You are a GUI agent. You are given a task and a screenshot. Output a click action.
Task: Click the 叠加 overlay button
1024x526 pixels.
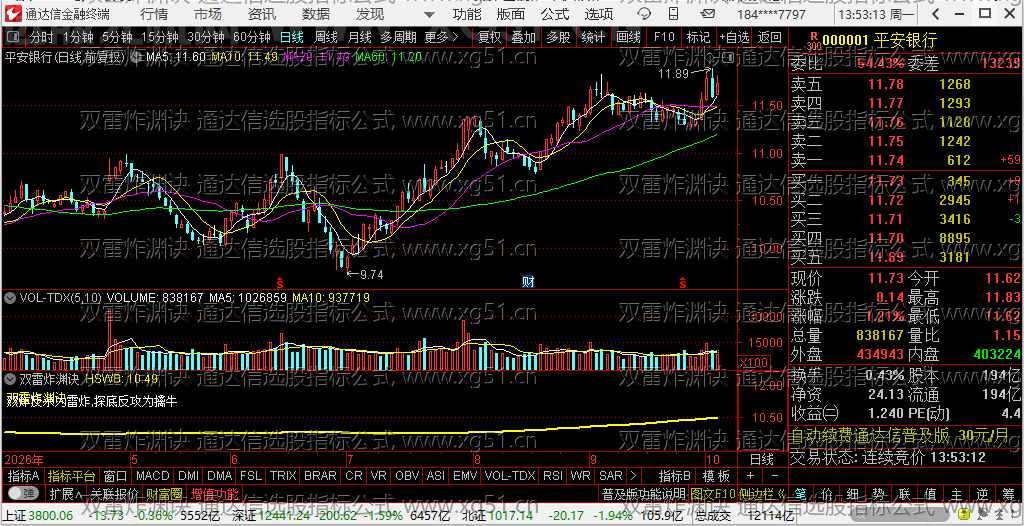(x=524, y=37)
